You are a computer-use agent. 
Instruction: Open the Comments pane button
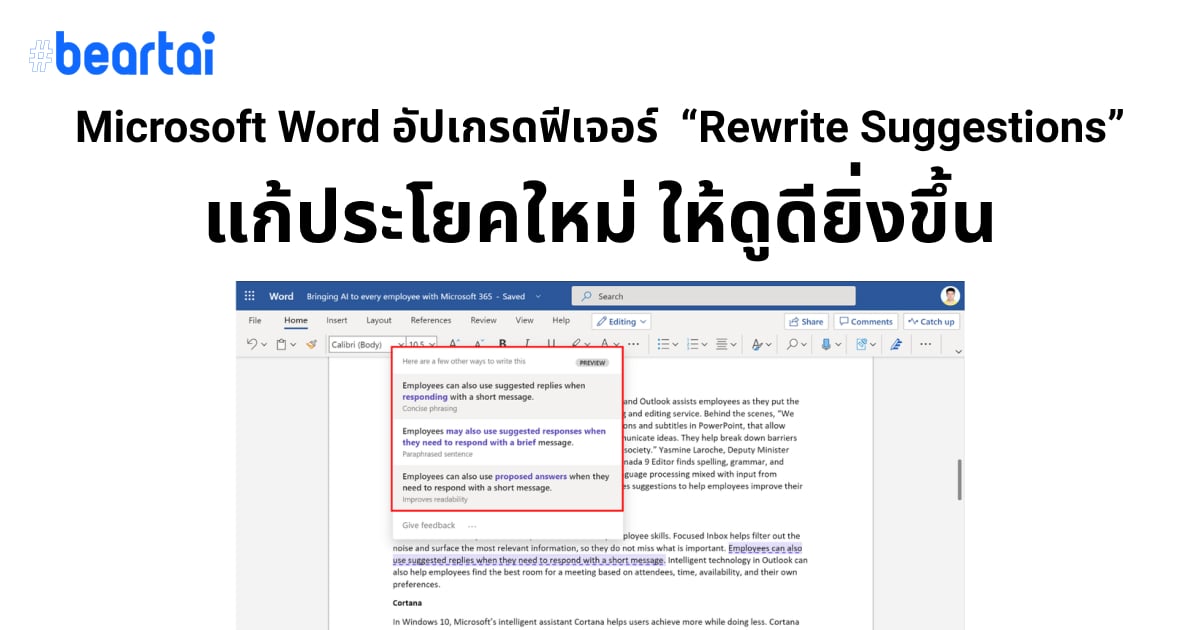866,322
